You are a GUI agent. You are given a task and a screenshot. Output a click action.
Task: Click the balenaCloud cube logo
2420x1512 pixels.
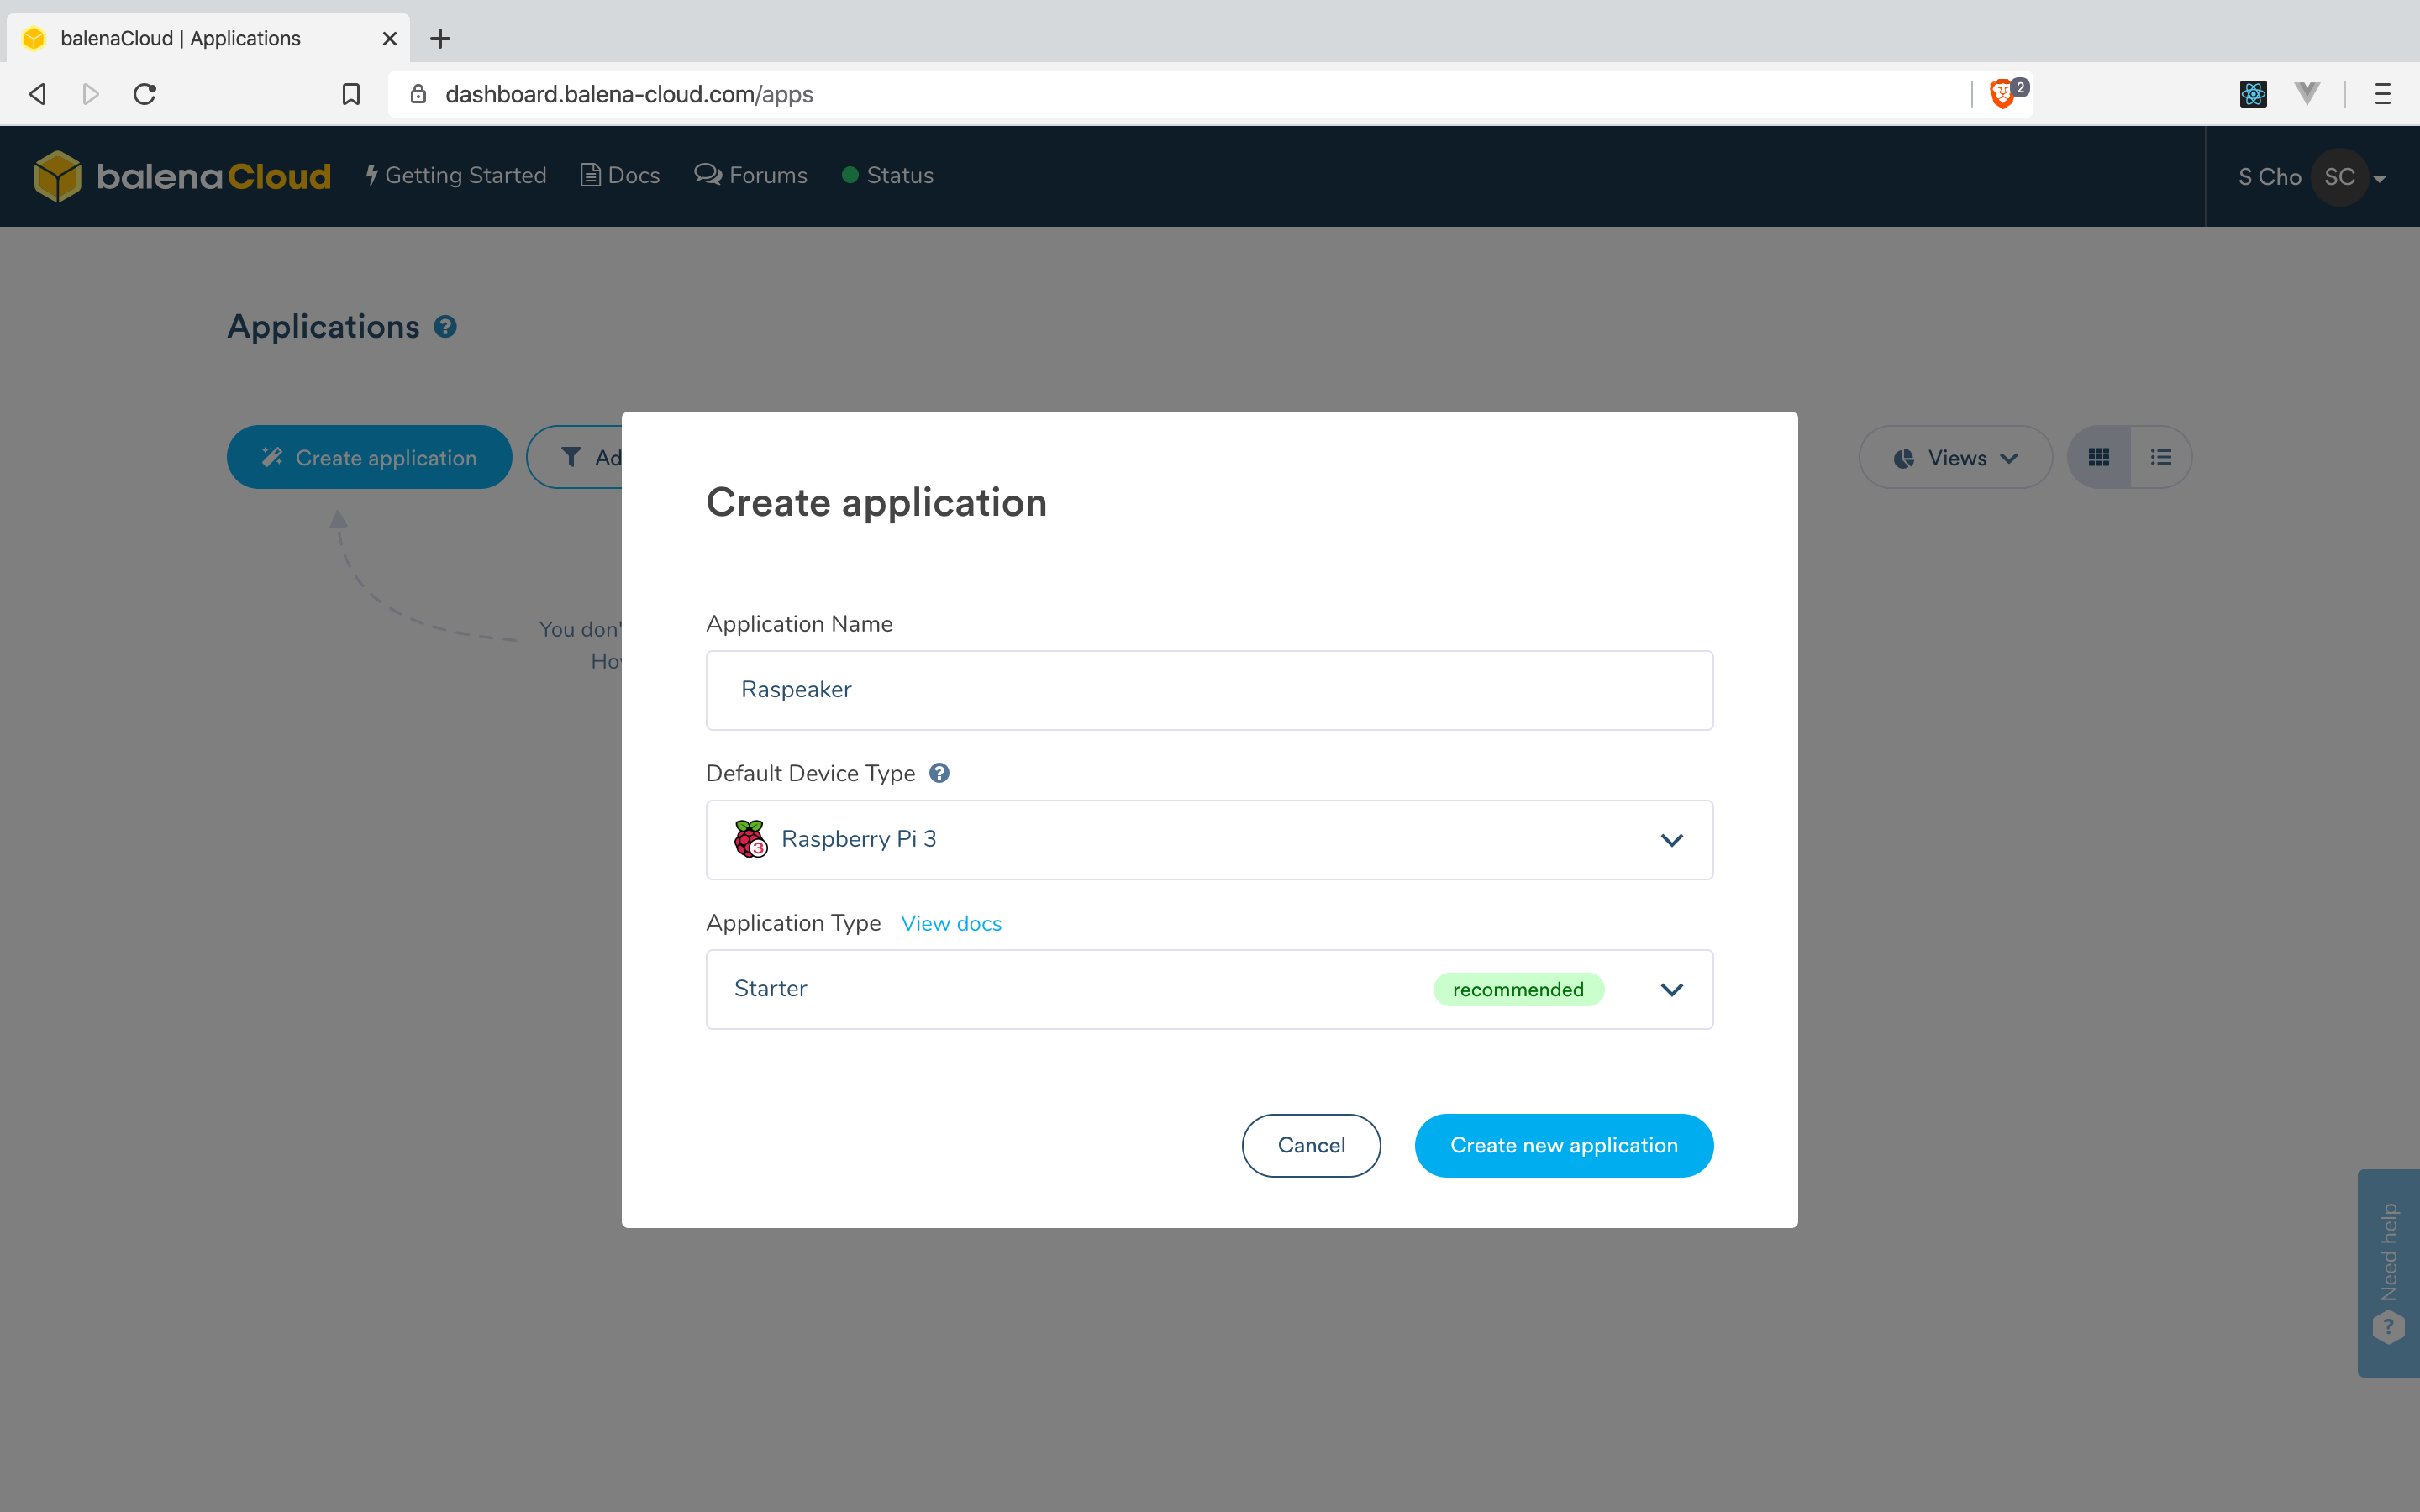[x=57, y=176]
